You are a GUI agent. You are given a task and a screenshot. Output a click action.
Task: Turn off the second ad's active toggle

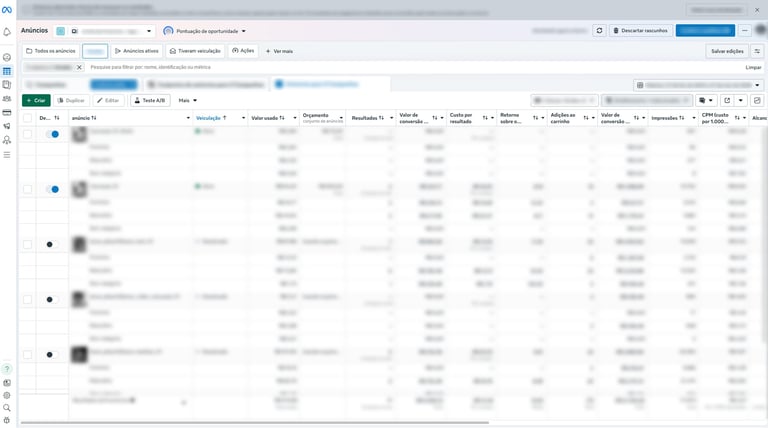(52, 189)
